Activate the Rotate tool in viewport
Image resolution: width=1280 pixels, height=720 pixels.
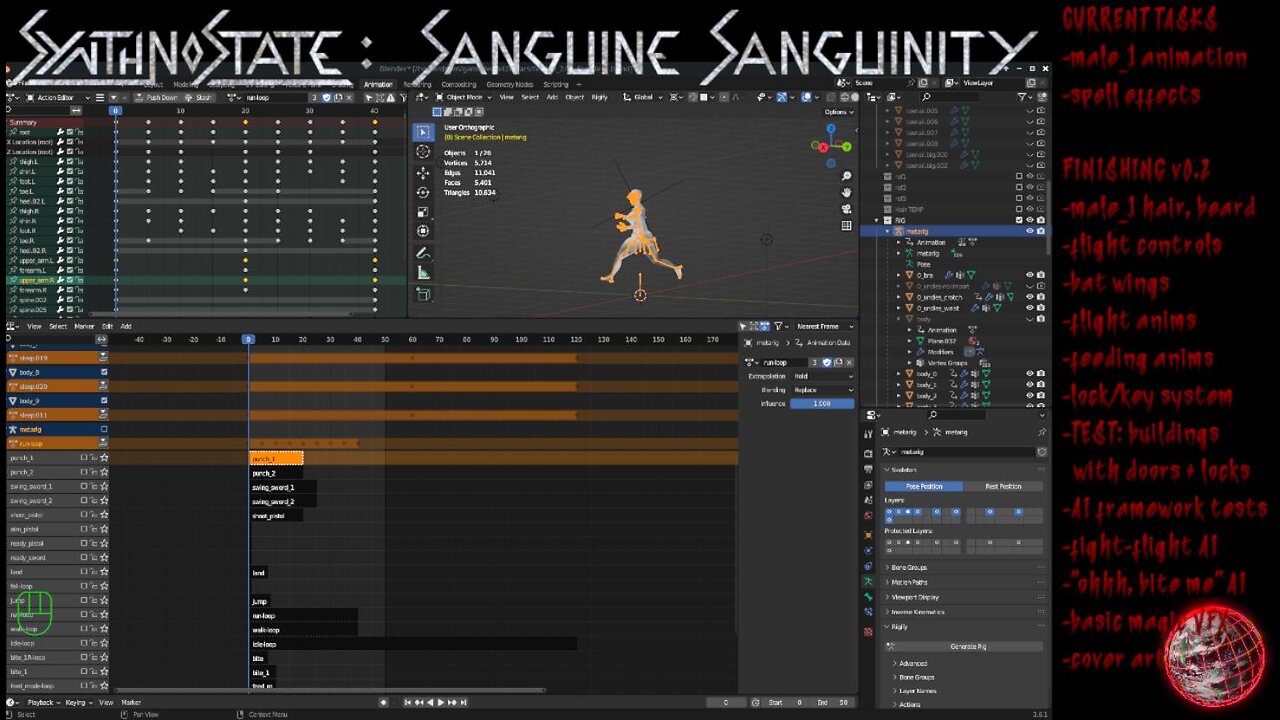[x=423, y=192]
